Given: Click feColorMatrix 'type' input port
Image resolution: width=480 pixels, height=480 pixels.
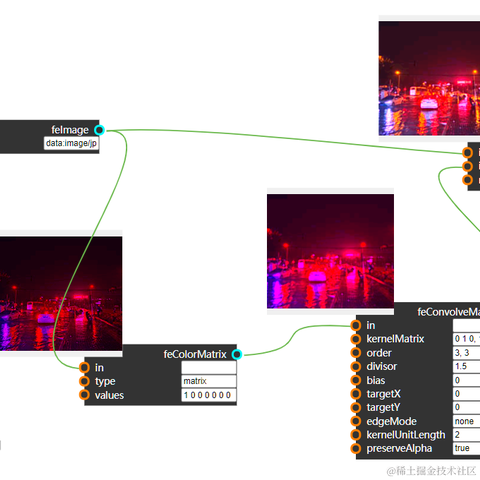Looking at the screenshot, I should 84,381.
